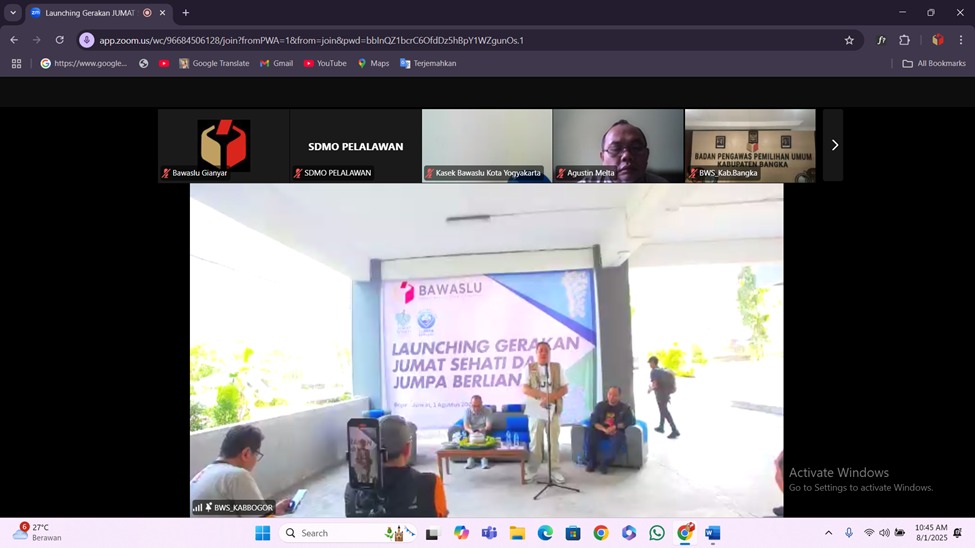The height and width of the screenshot is (548, 975).
Task: Open the microphone tray icon
Action: pyautogui.click(x=849, y=533)
